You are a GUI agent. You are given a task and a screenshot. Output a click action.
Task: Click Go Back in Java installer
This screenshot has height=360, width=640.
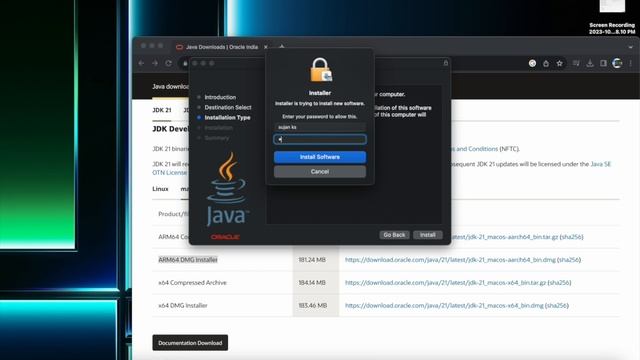[x=394, y=235]
